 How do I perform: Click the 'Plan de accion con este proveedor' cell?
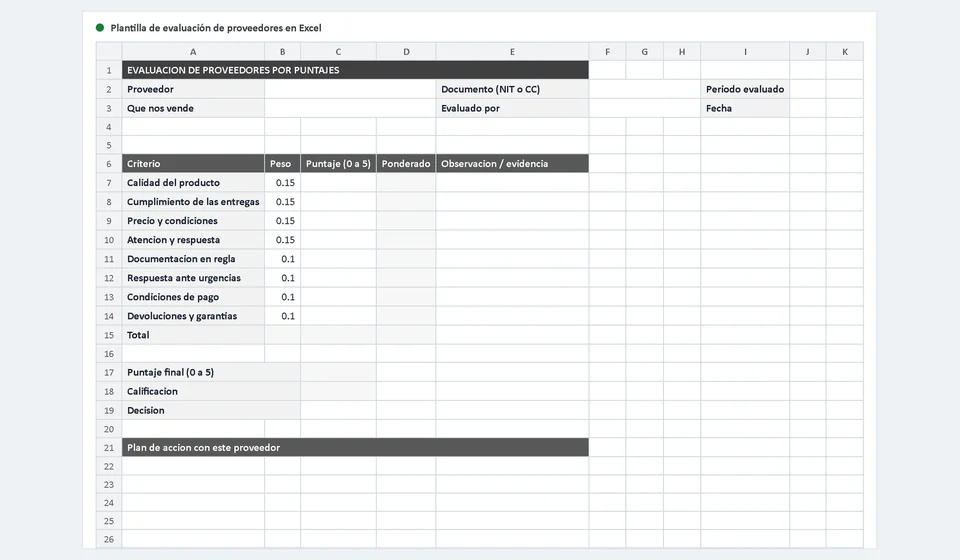coord(355,447)
